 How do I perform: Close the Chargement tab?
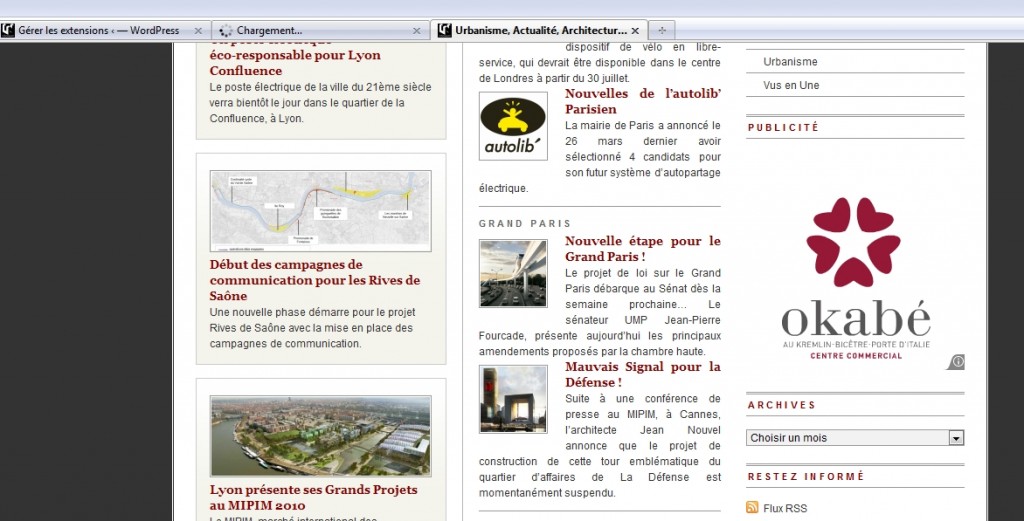coord(417,31)
